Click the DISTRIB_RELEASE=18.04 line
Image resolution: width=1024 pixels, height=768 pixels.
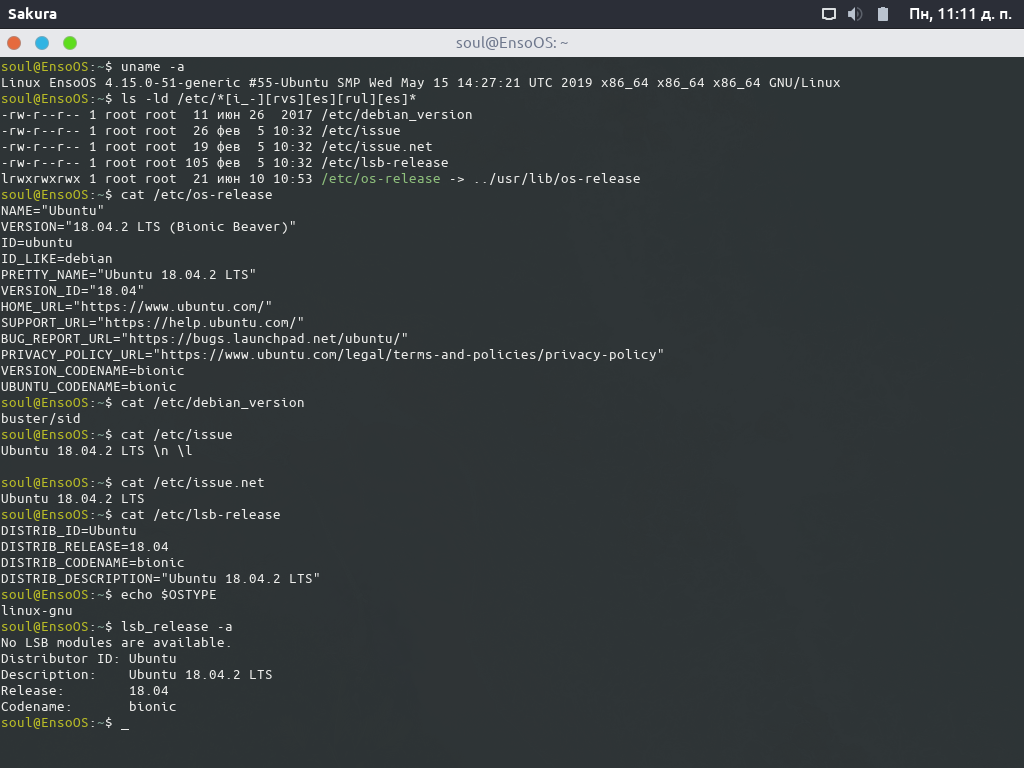click(84, 547)
